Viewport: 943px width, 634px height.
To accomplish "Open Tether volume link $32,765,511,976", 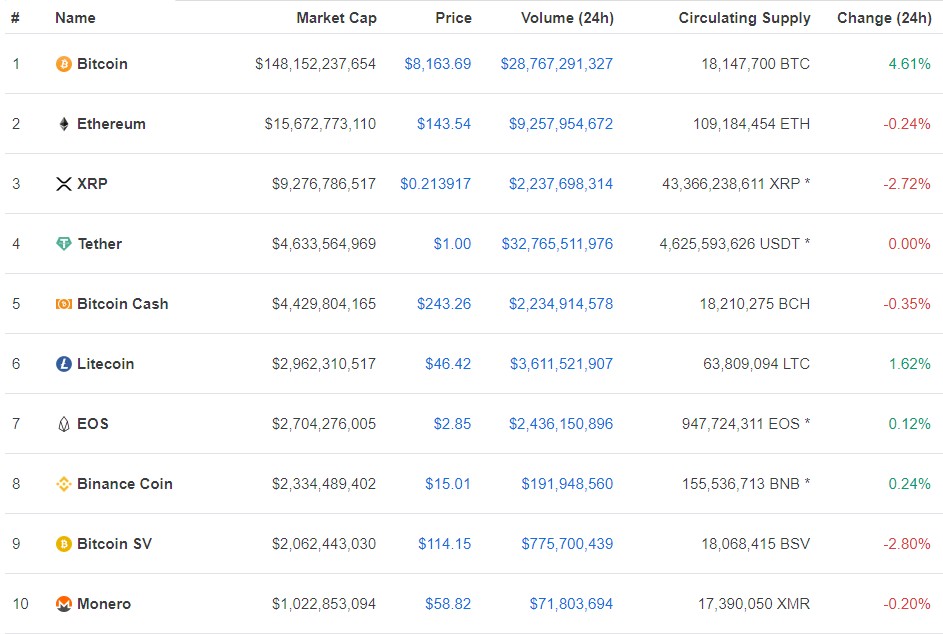I will point(558,244).
